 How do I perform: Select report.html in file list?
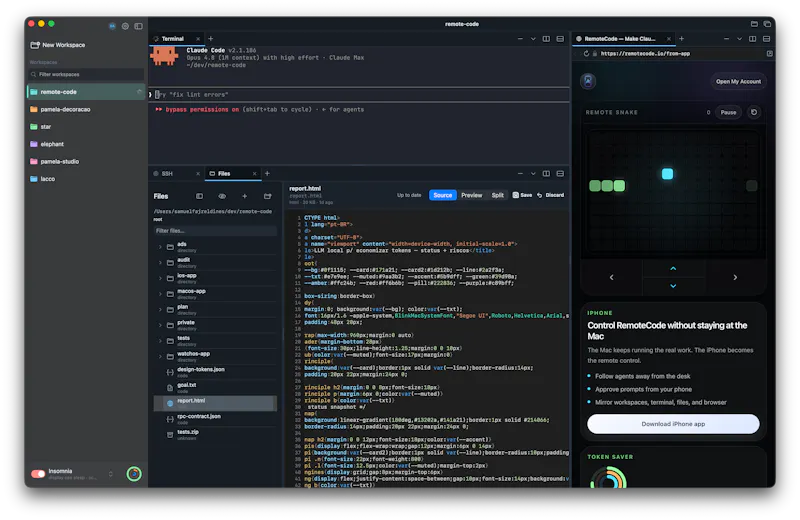click(x=215, y=403)
